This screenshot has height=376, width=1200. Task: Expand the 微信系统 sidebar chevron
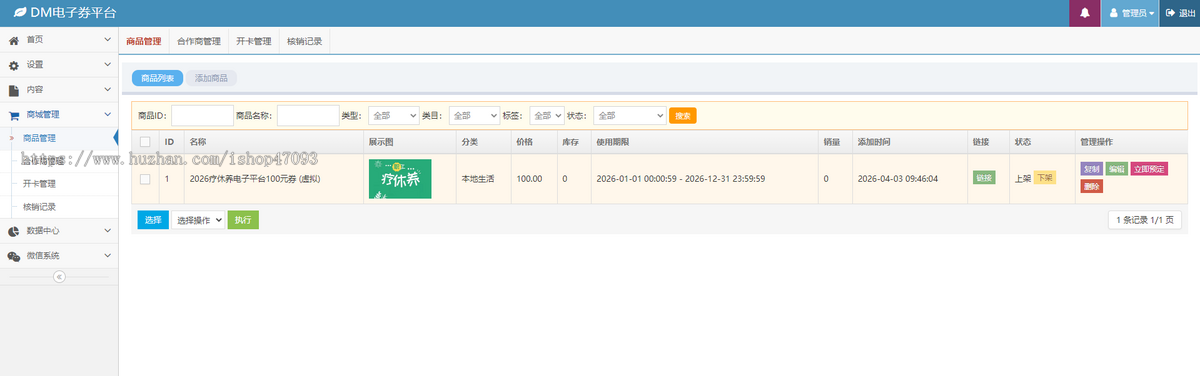click(107, 256)
